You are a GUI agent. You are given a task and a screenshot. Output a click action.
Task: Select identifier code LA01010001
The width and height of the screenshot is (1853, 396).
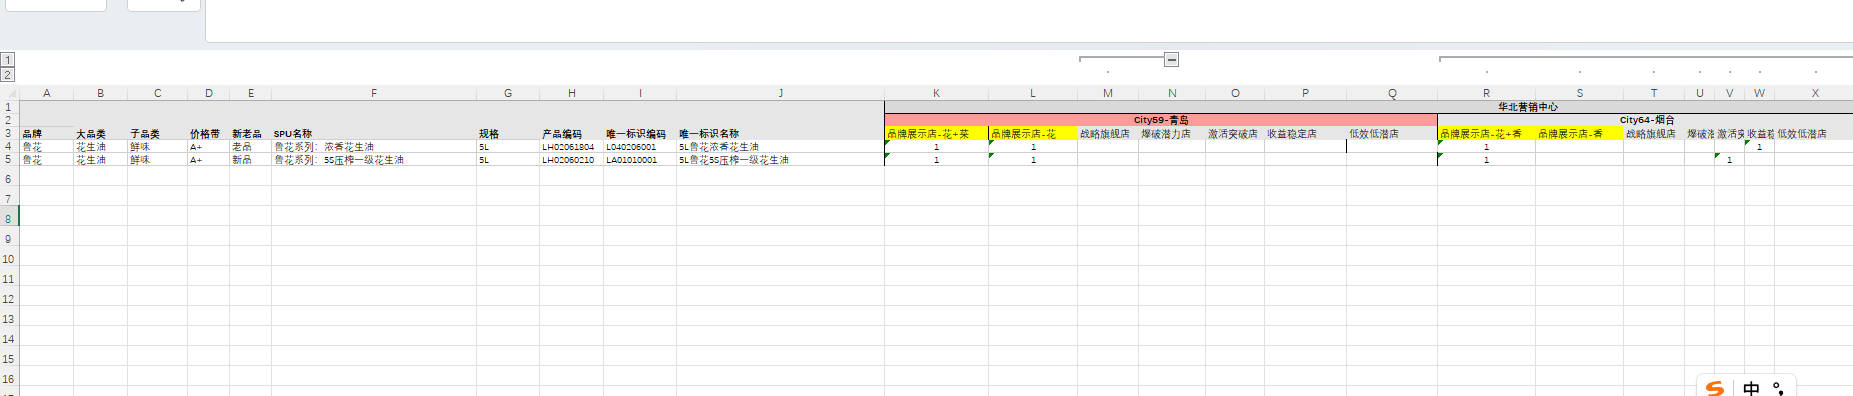tap(640, 159)
